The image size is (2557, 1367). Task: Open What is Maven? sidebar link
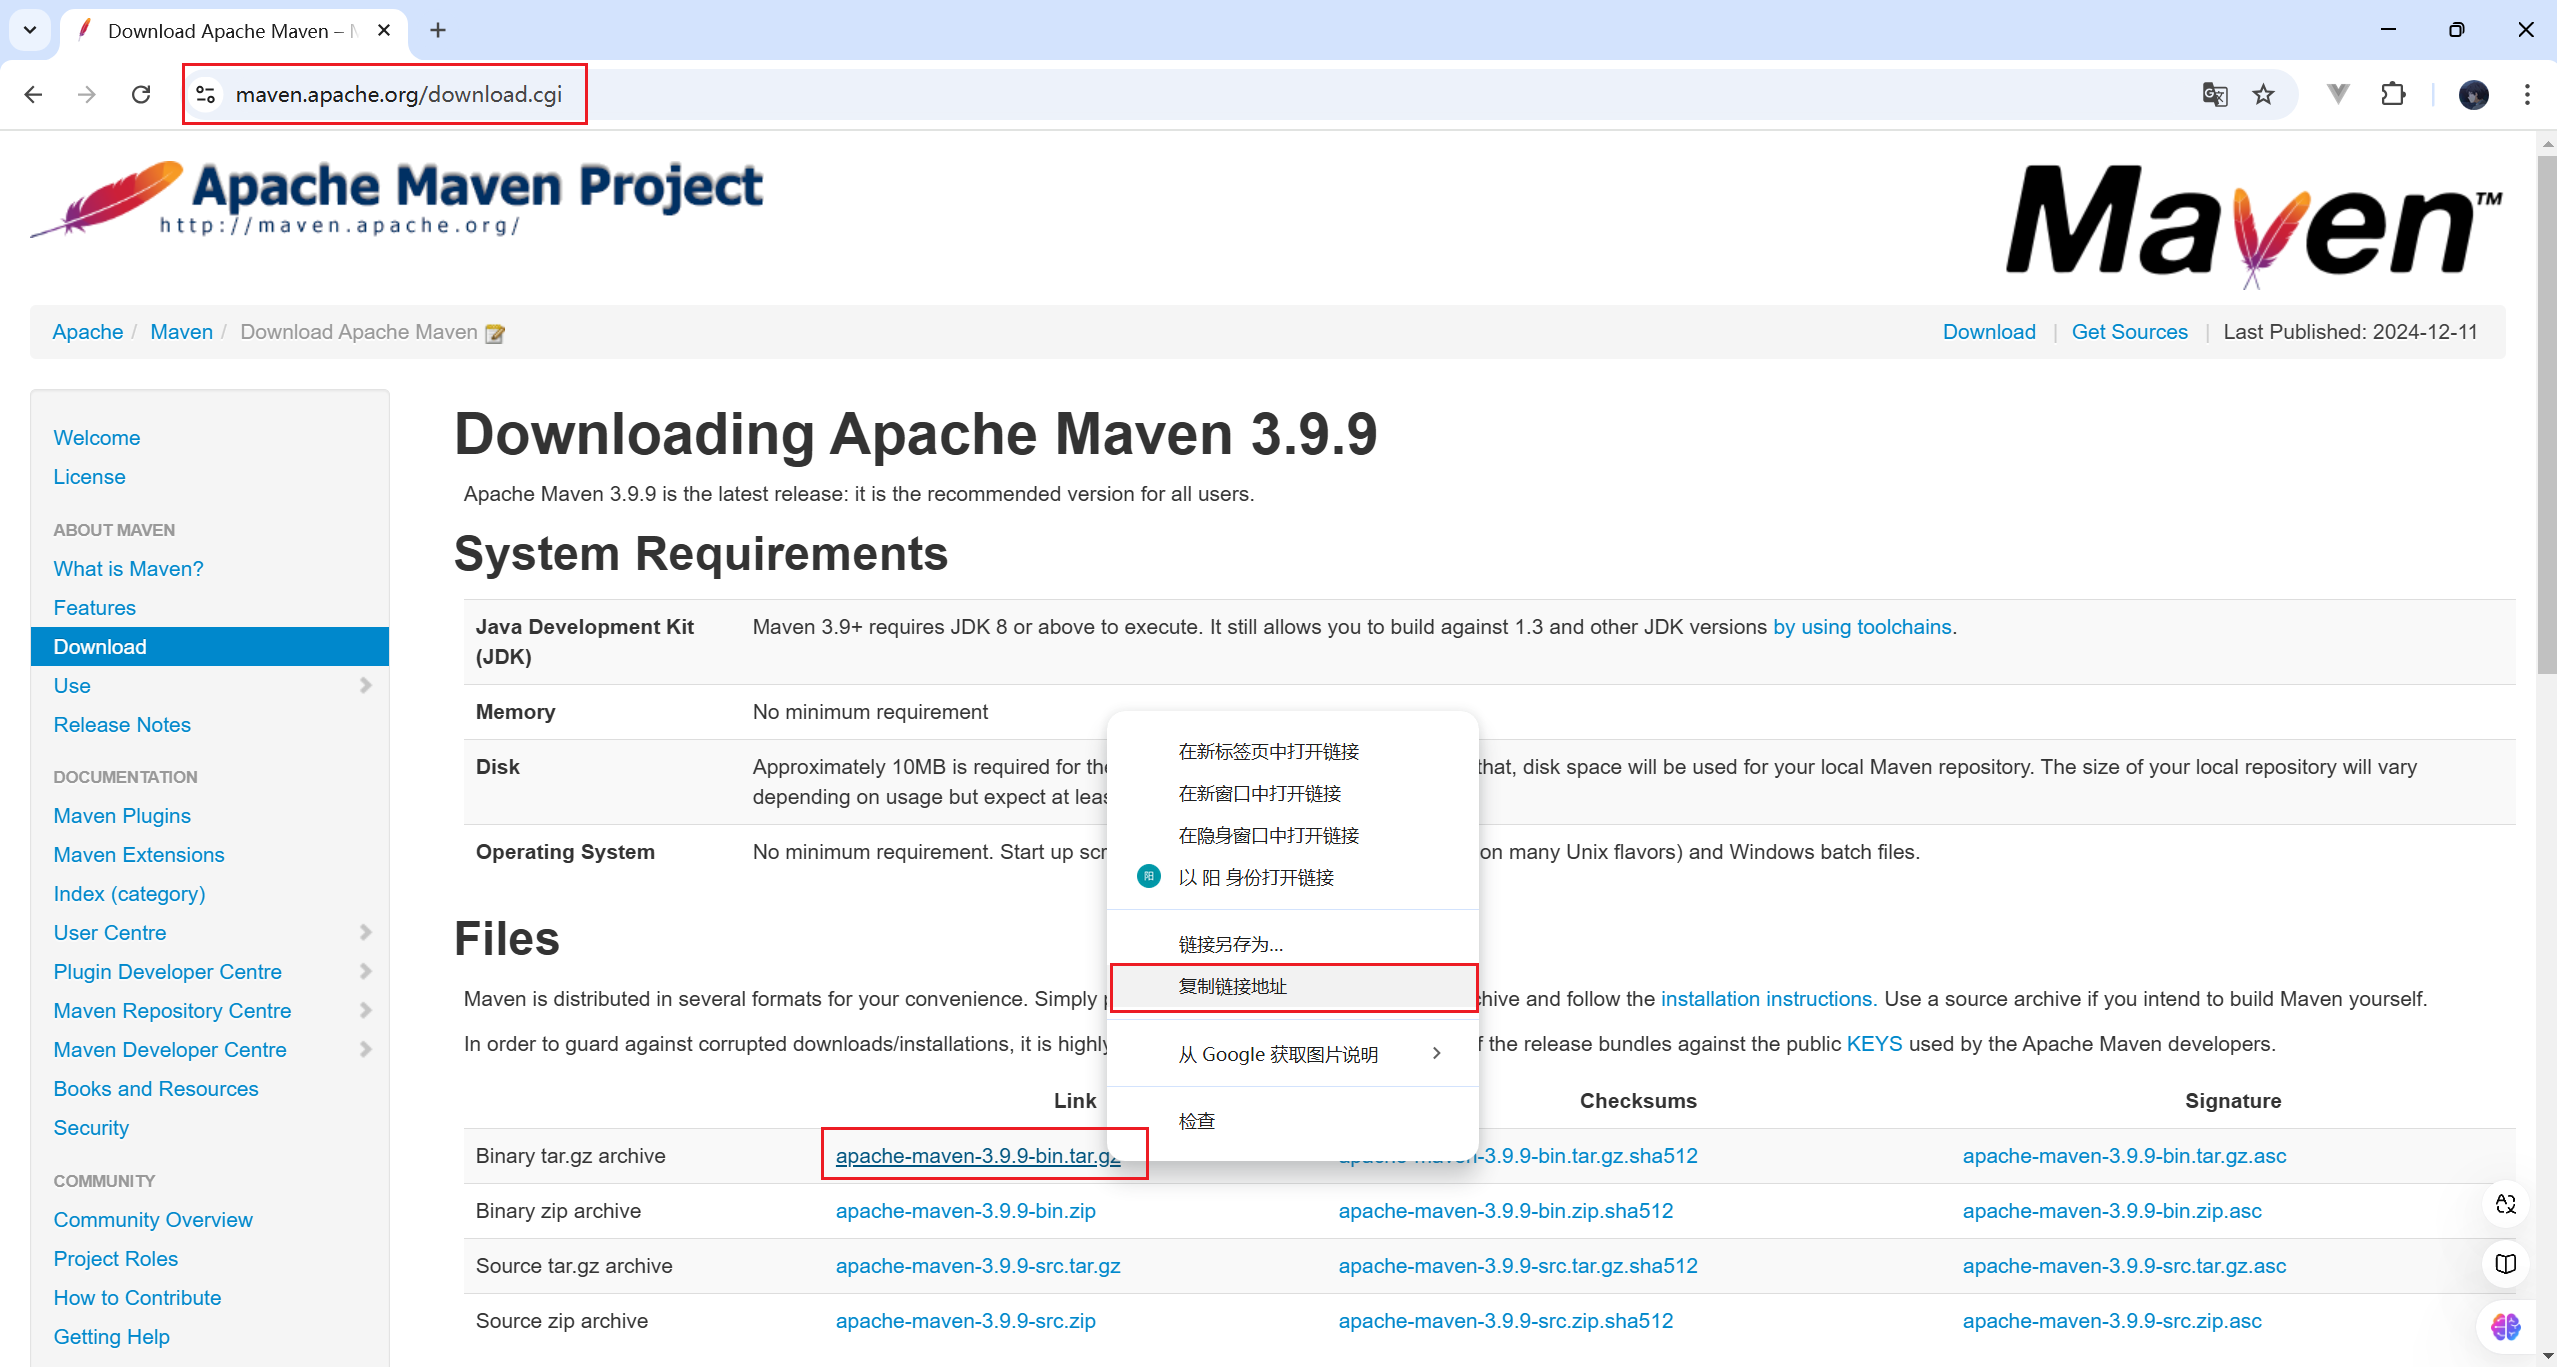(128, 569)
